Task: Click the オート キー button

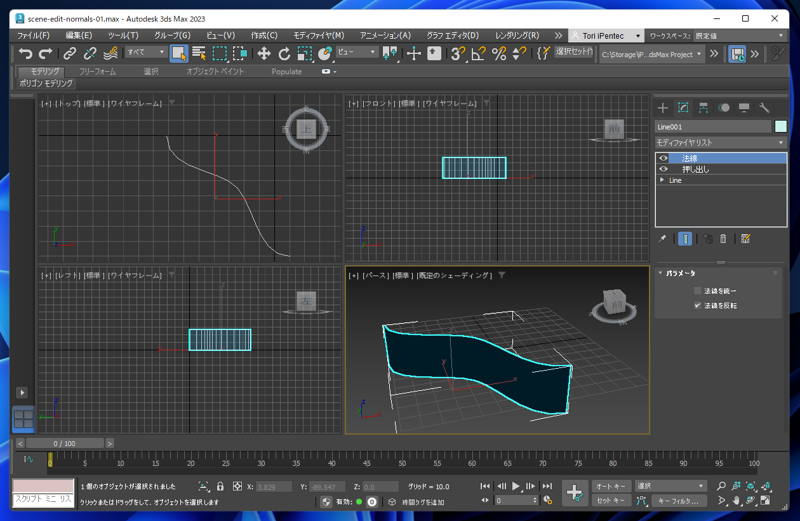Action: pyautogui.click(x=610, y=486)
